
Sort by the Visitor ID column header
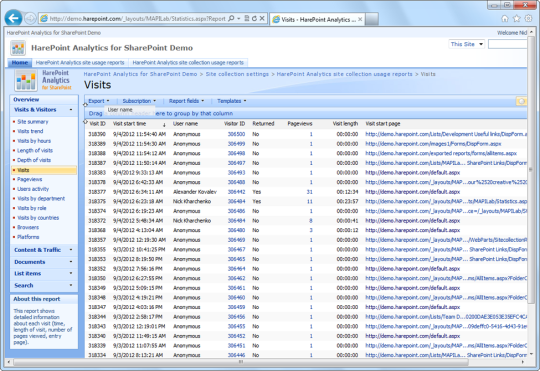[235, 124]
